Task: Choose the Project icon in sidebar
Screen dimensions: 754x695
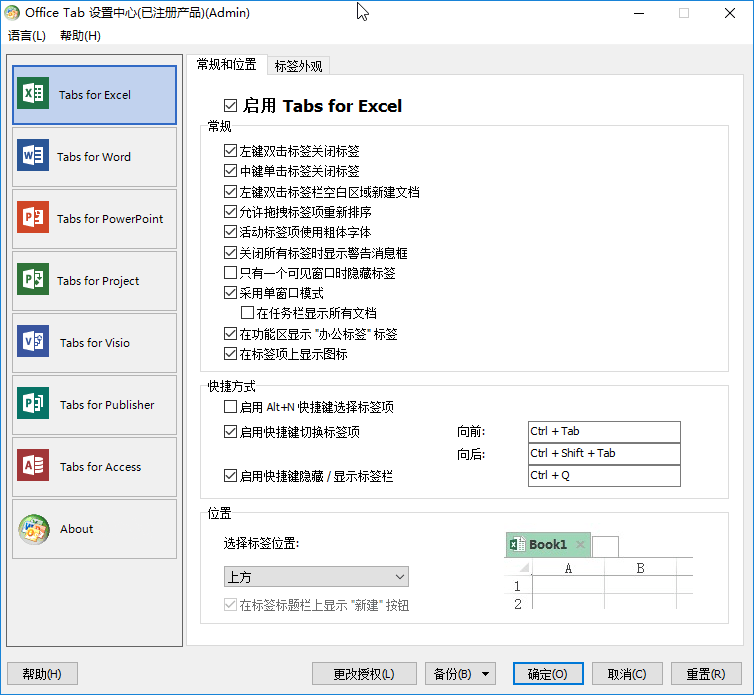Action: [33, 279]
